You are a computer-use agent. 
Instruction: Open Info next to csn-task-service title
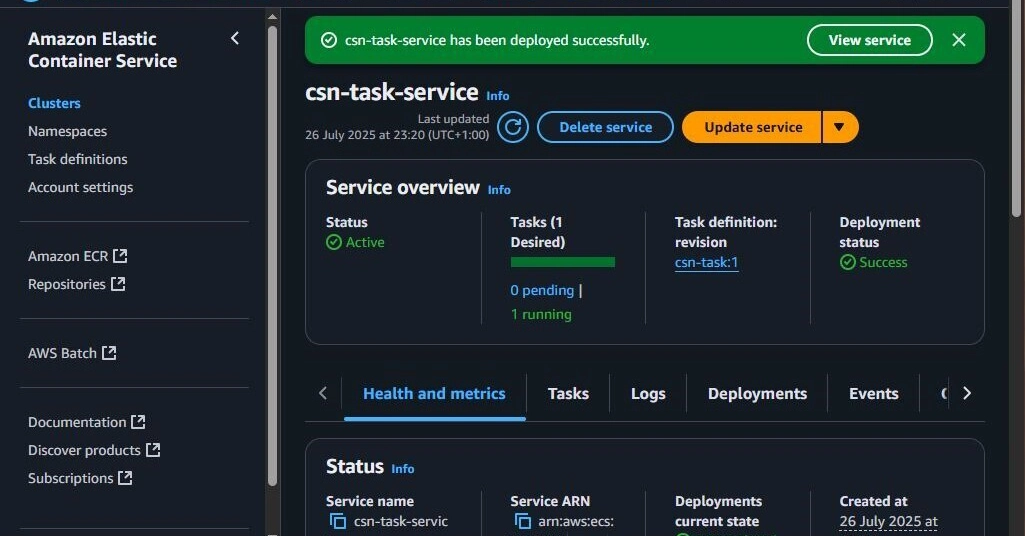coord(497,95)
